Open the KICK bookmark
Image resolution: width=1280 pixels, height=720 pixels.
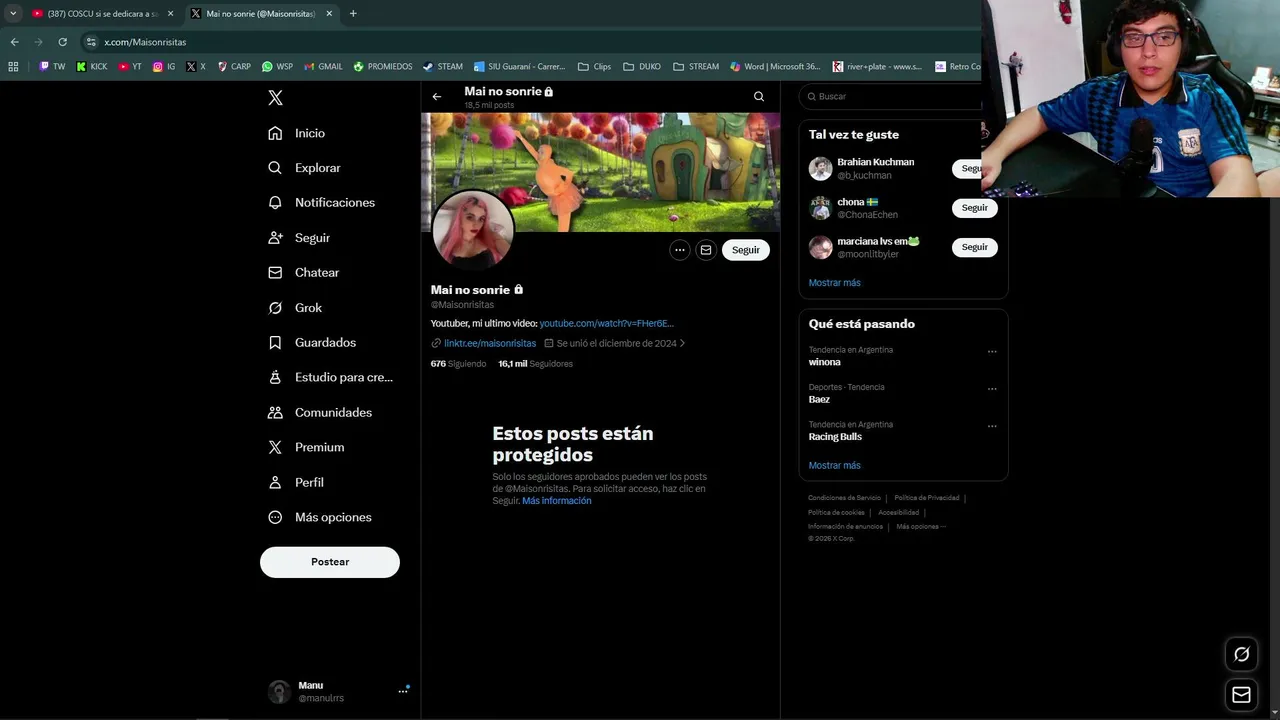[92, 67]
